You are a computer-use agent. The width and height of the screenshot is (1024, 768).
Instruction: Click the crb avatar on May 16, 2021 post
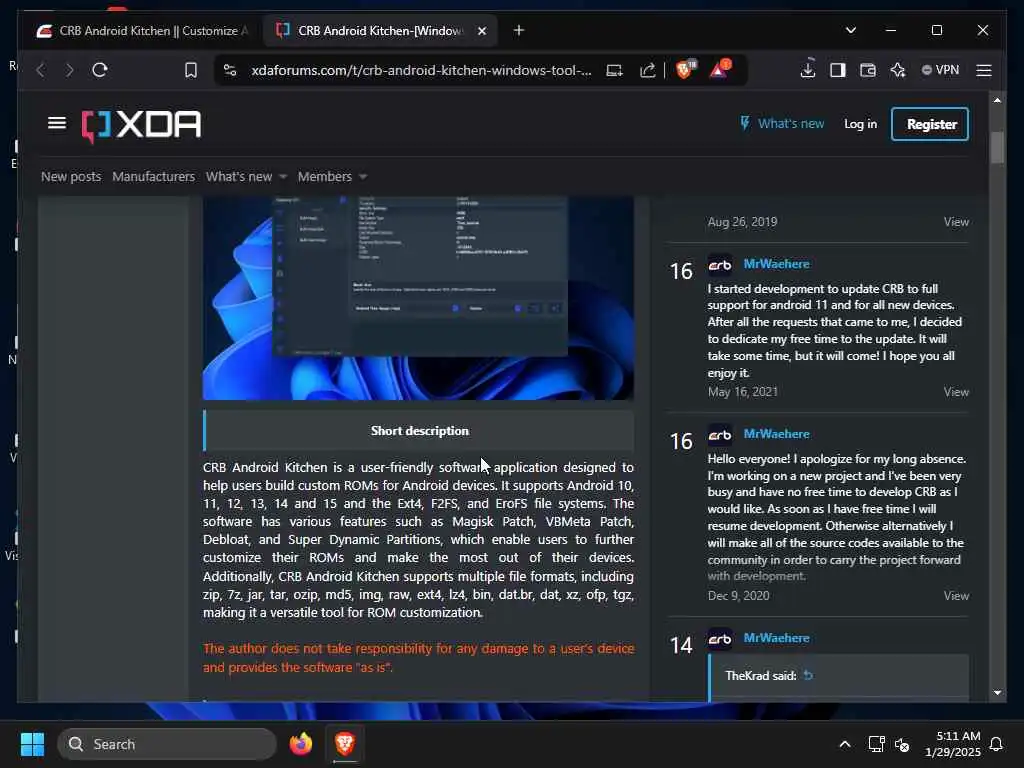[x=720, y=265]
